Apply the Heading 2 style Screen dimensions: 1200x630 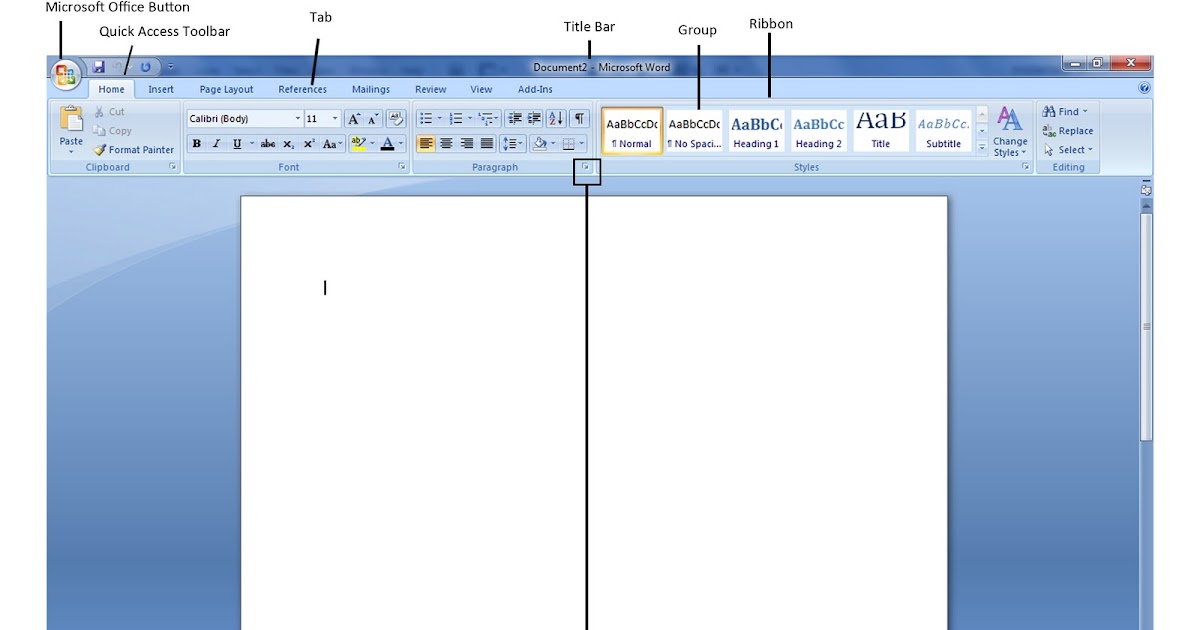(x=819, y=131)
